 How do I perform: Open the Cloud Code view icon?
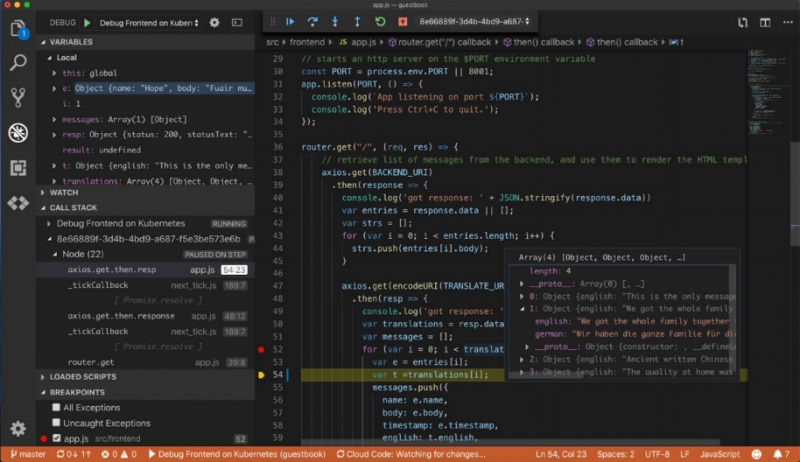tap(18, 203)
